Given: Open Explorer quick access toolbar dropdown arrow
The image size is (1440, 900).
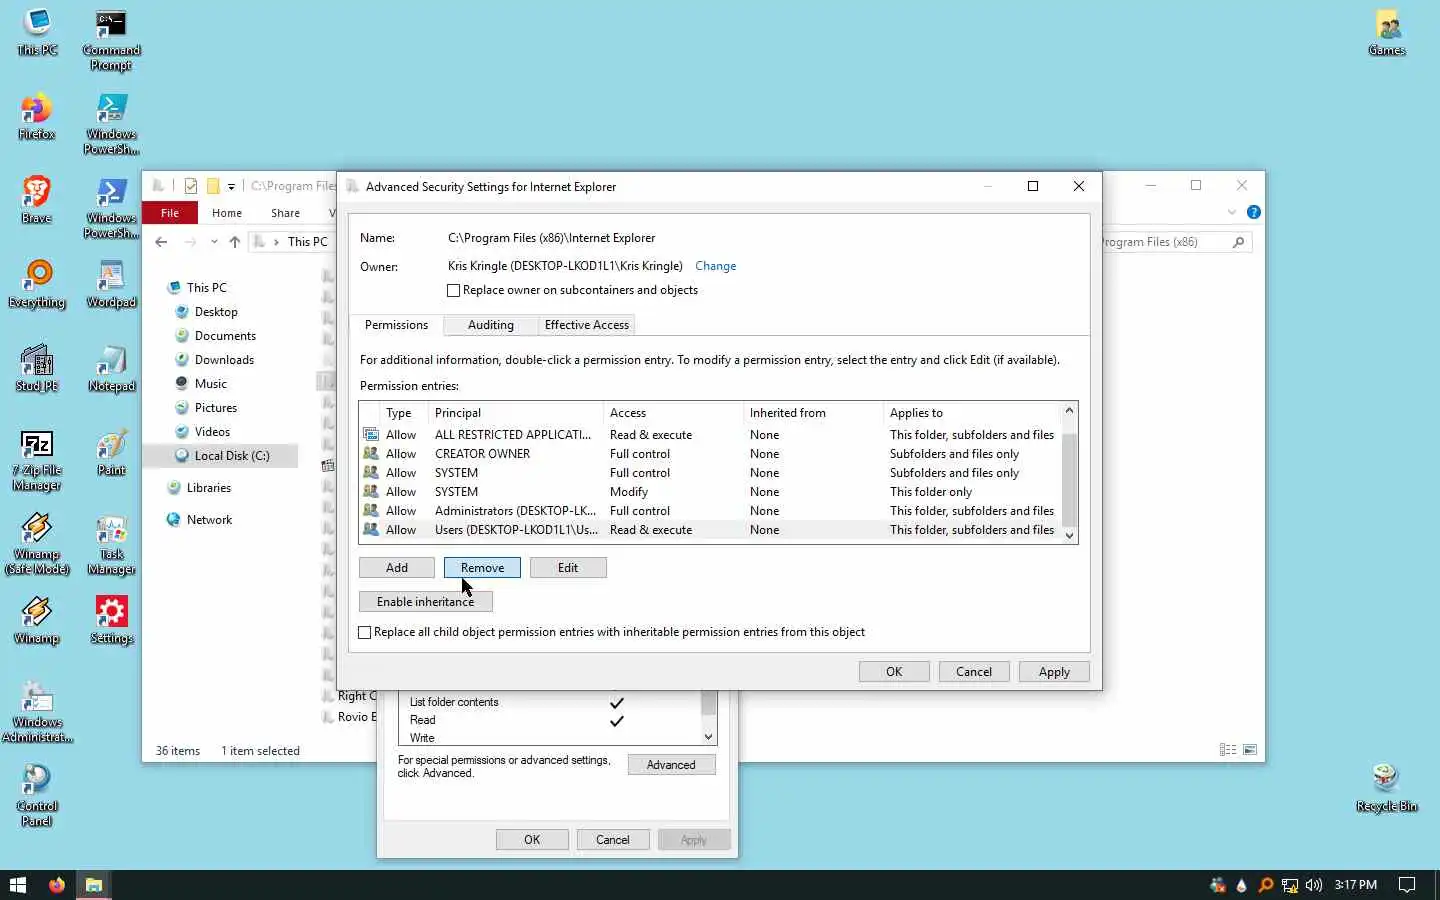Looking at the screenshot, I should [231, 186].
